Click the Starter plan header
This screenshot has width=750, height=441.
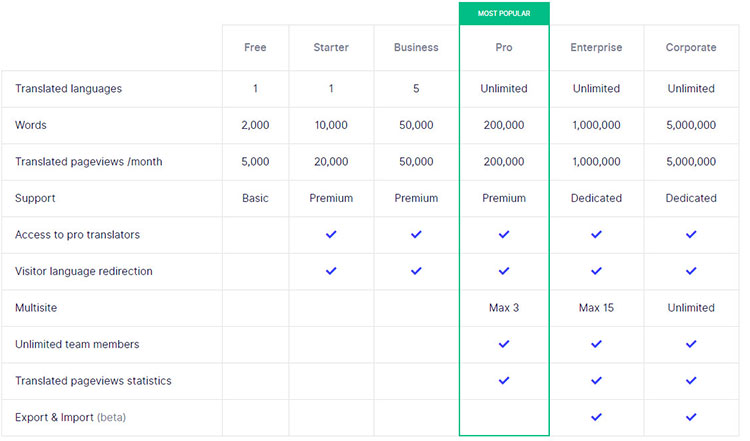click(x=331, y=47)
